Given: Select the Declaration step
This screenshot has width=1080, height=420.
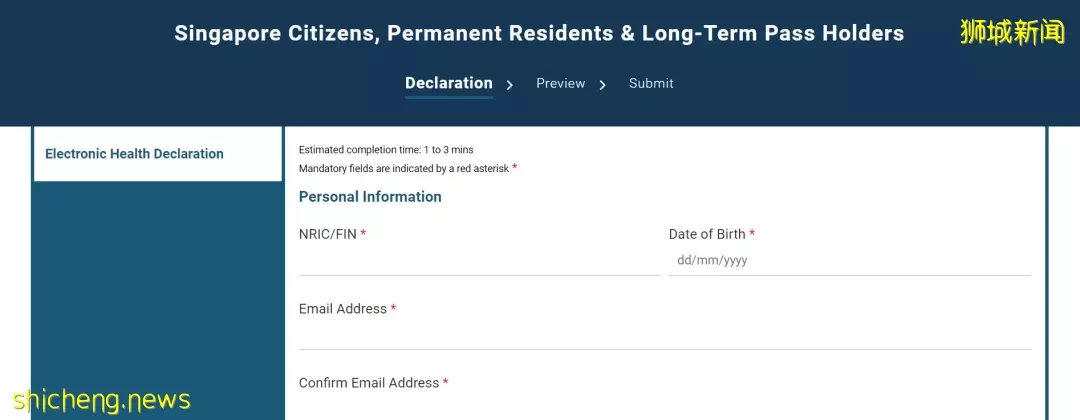Looking at the screenshot, I should coord(448,83).
